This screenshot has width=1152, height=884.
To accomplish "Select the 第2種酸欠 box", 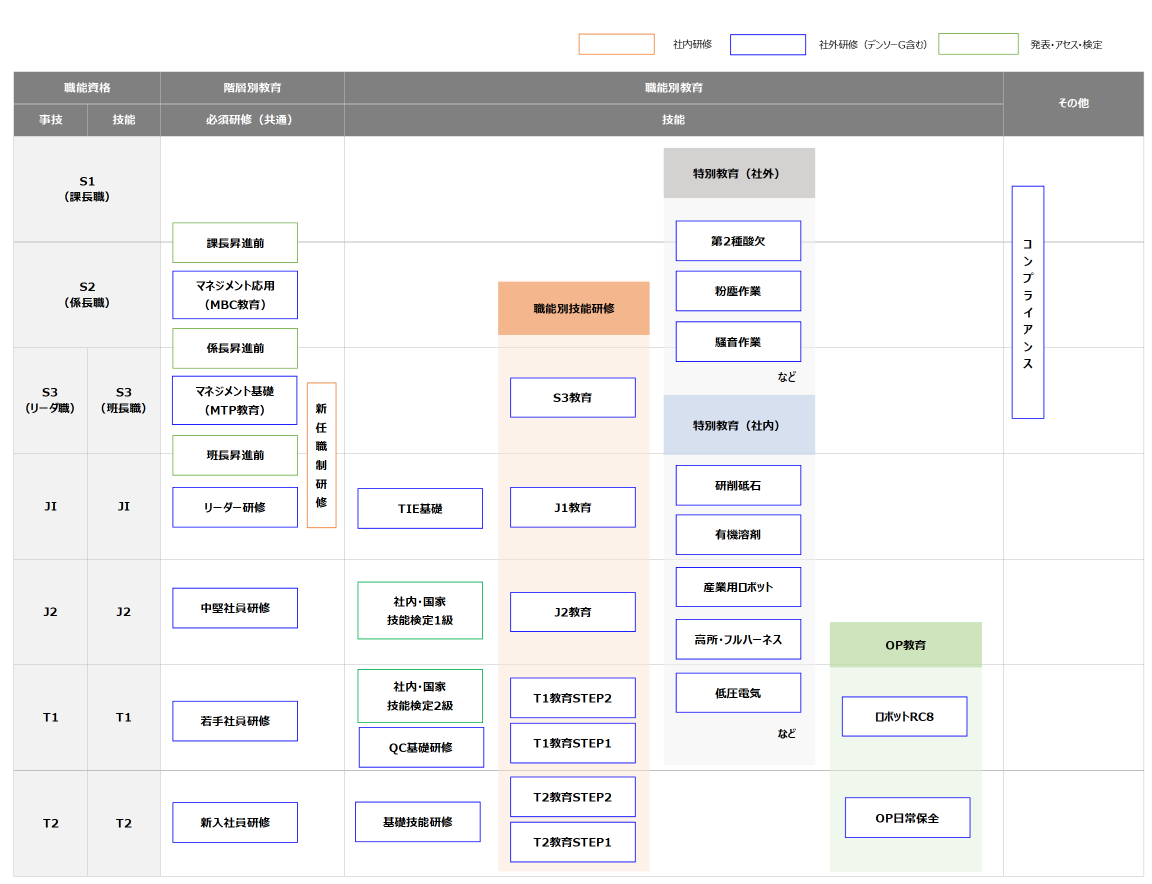I will click(738, 241).
